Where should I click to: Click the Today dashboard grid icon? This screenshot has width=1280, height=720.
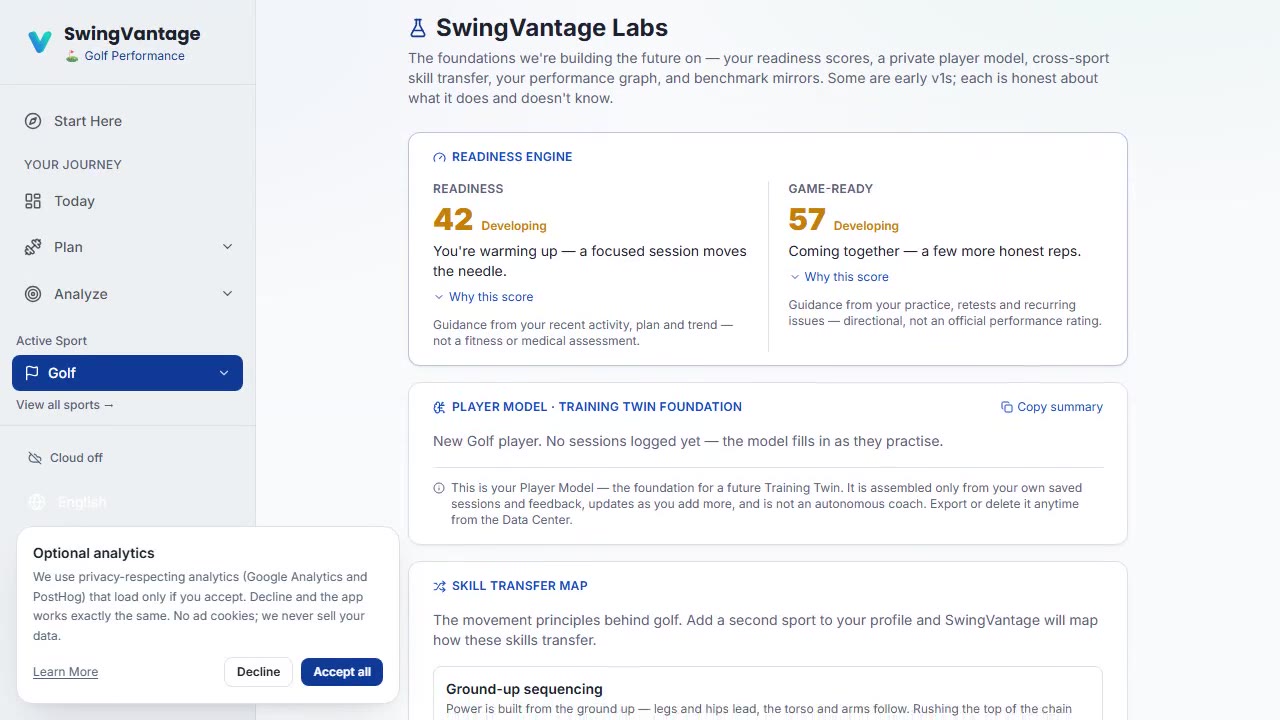click(x=33, y=201)
